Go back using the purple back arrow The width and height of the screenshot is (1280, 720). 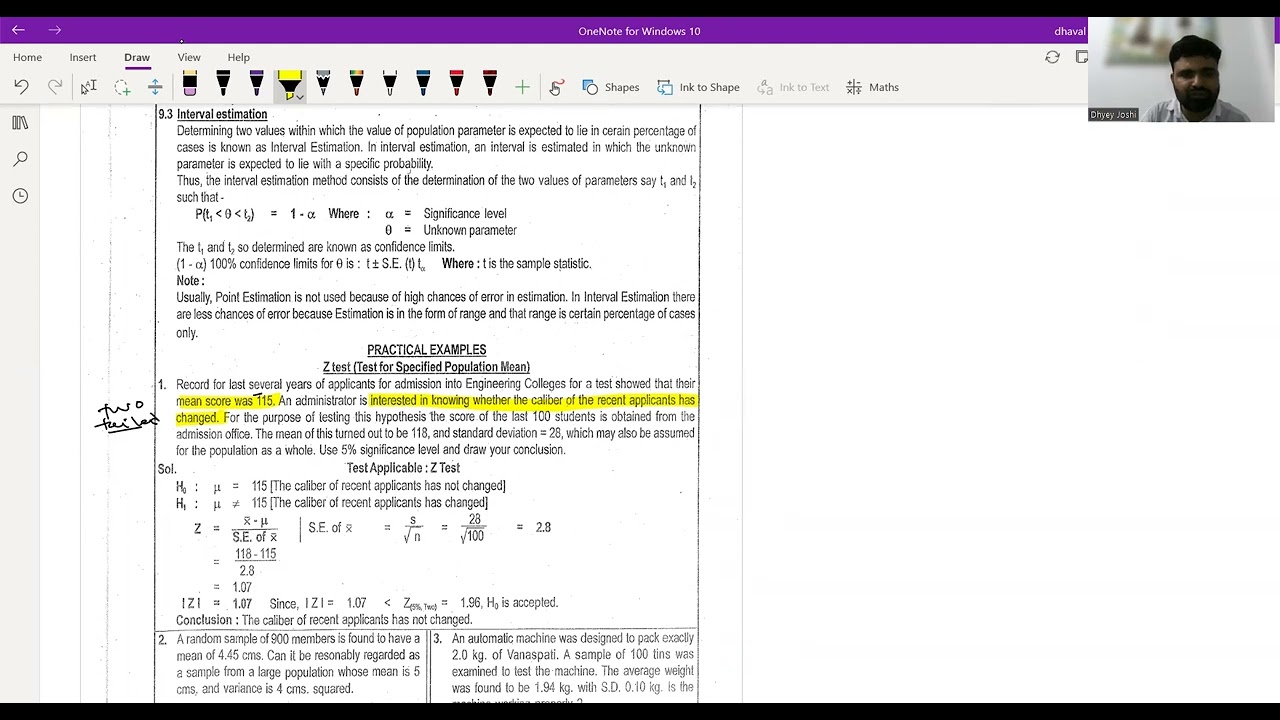[18, 31]
